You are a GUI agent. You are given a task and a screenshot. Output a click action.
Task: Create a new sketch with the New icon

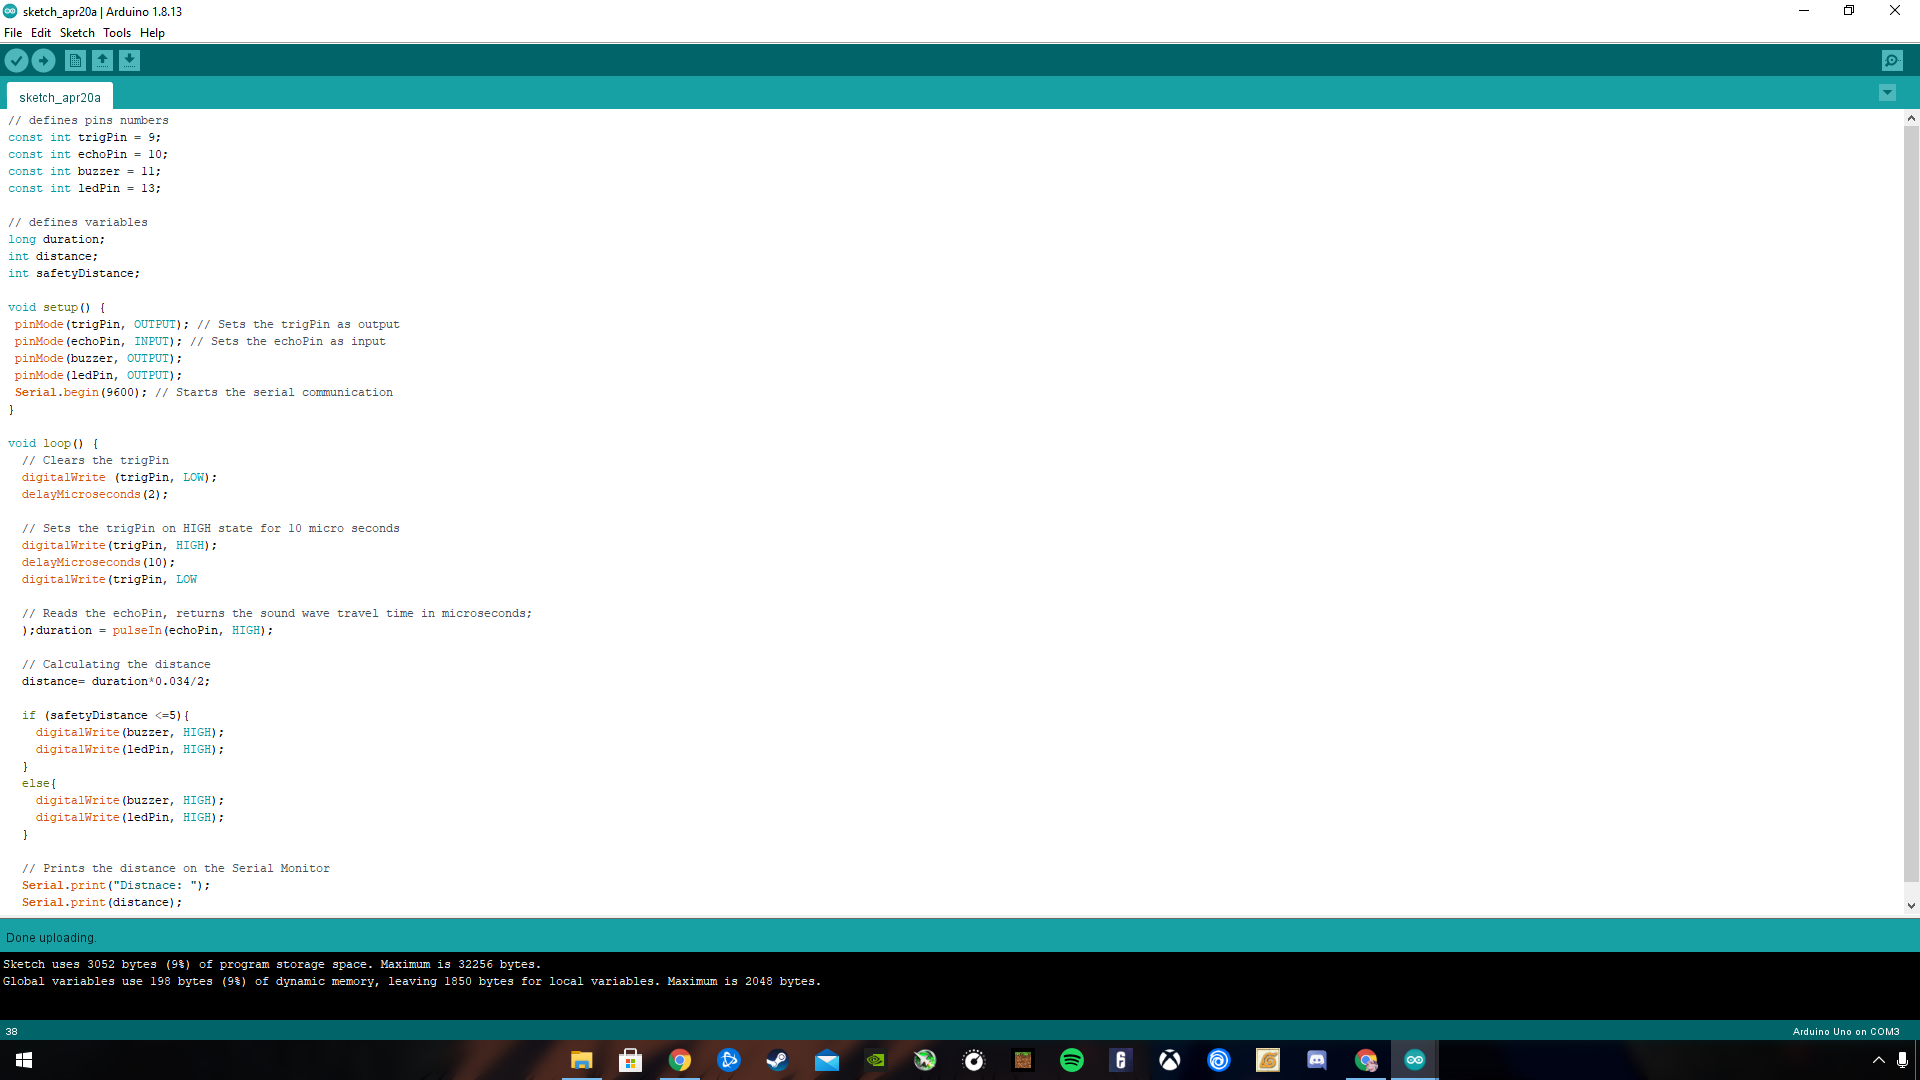(x=75, y=61)
